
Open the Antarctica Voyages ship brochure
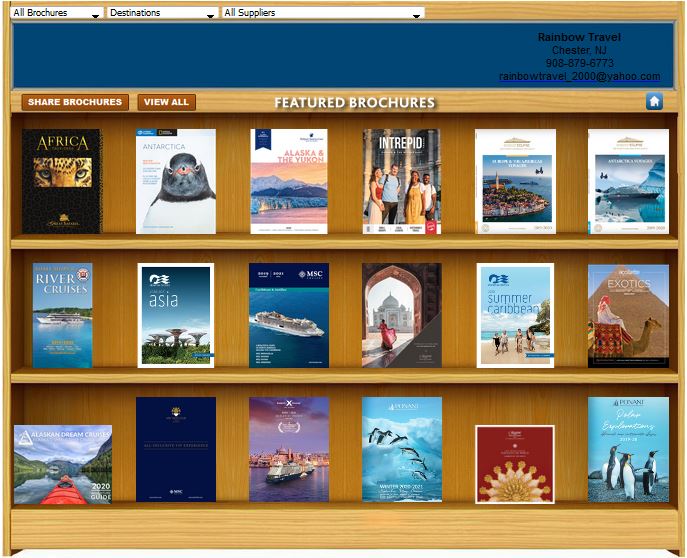pyautogui.click(x=628, y=181)
